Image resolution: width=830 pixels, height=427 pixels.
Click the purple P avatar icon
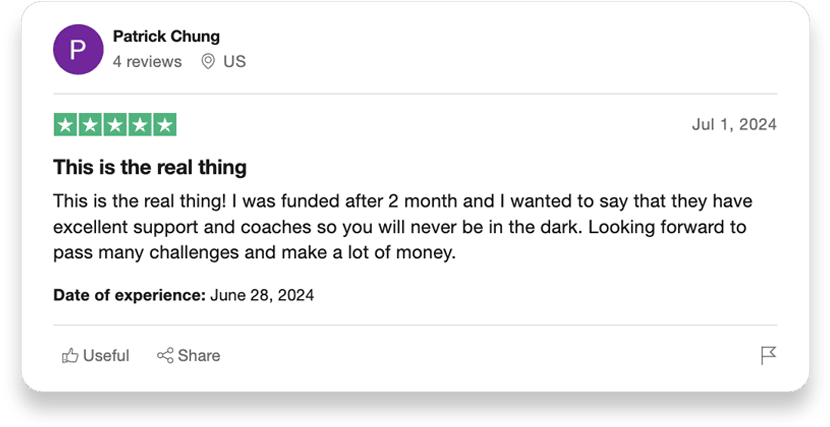click(77, 49)
